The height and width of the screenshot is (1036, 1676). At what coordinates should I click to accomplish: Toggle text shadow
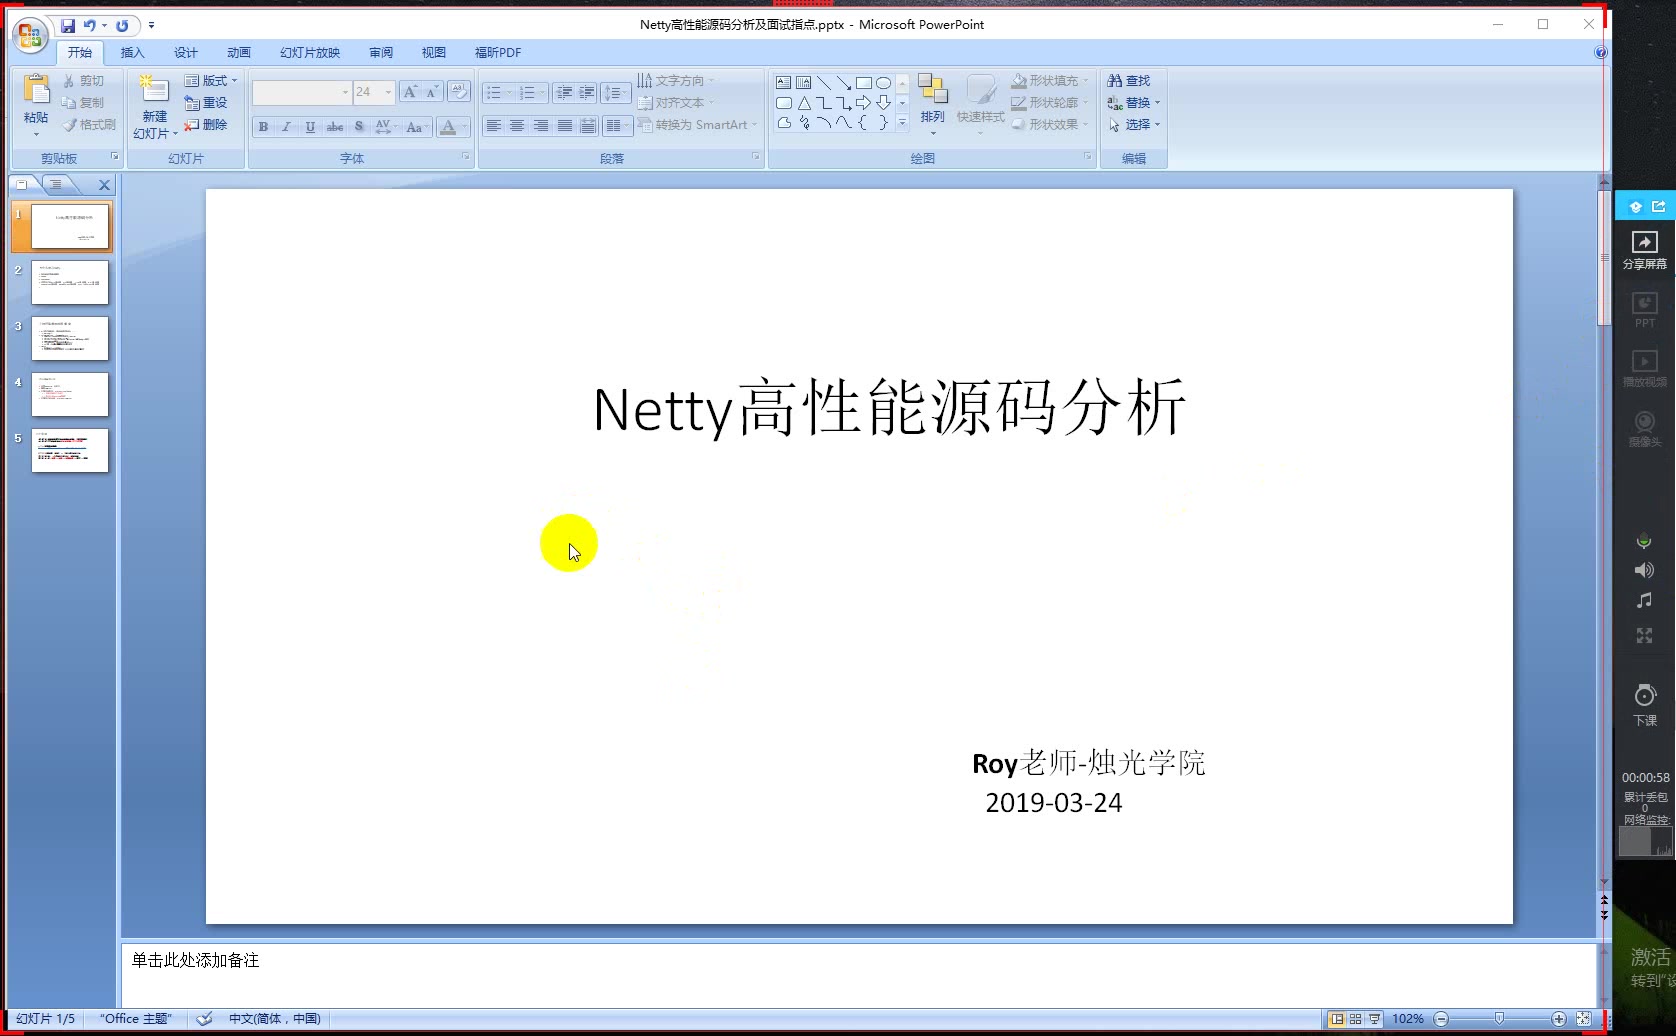(x=359, y=127)
